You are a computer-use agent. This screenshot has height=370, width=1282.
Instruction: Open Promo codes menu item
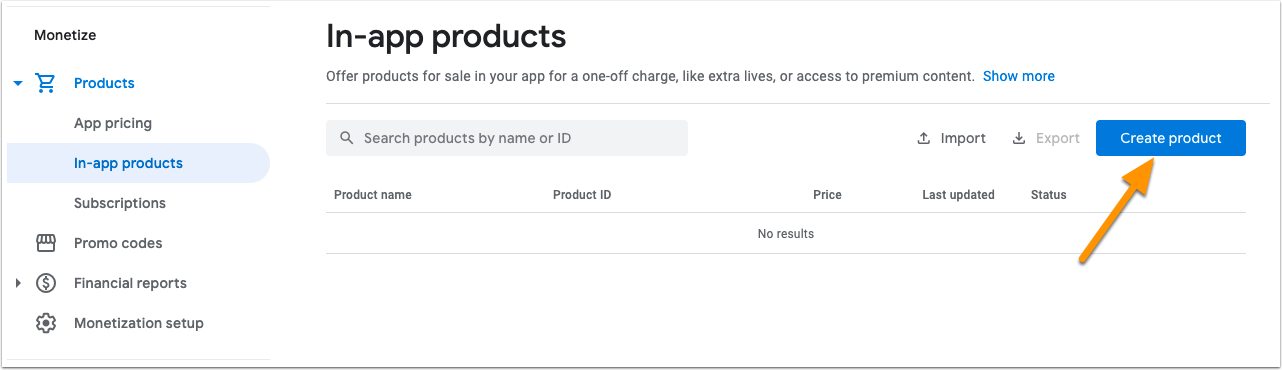[x=118, y=243]
